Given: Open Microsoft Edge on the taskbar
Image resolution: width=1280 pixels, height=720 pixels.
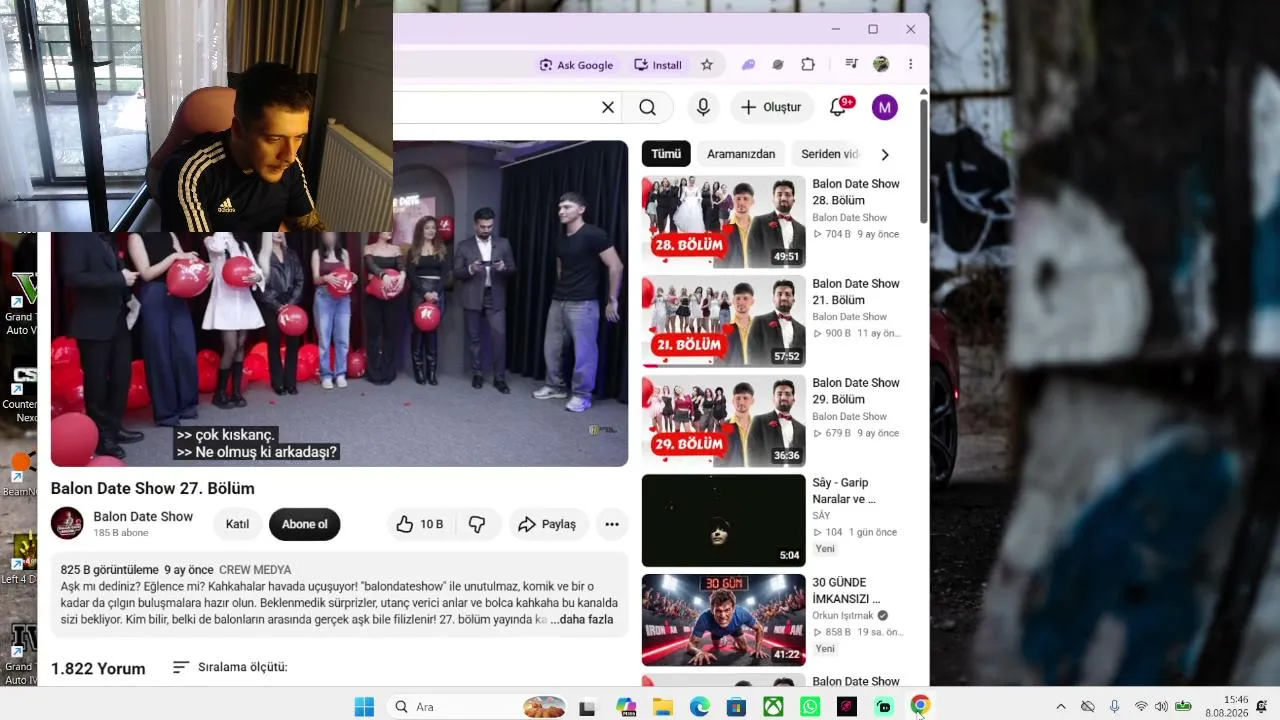Looking at the screenshot, I should click(700, 707).
